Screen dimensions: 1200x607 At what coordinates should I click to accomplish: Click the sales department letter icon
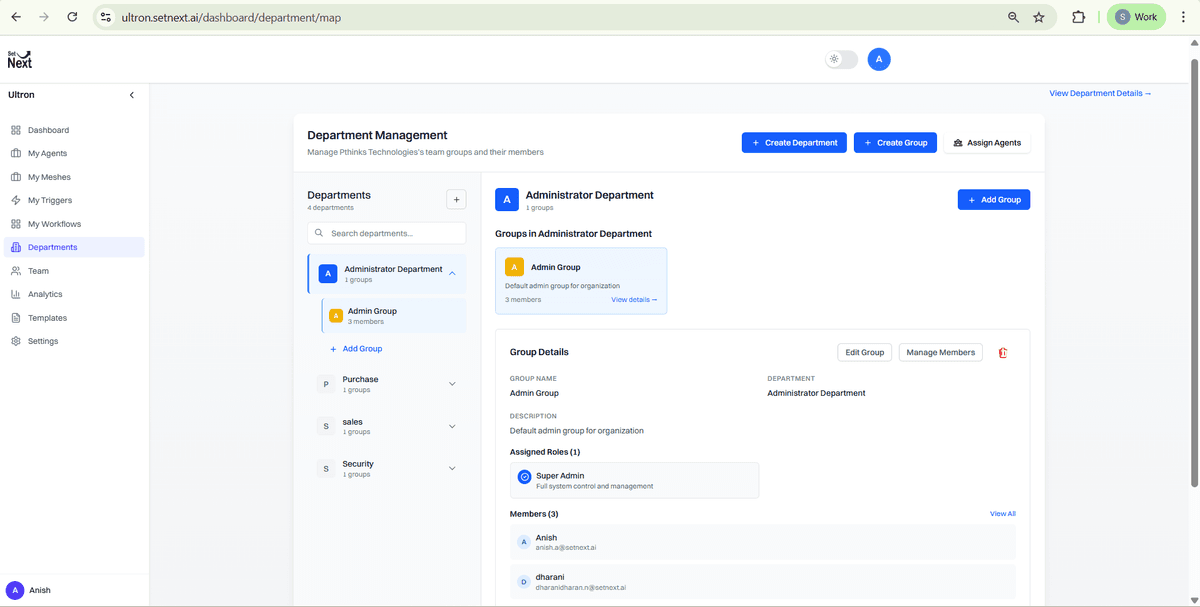point(326,426)
